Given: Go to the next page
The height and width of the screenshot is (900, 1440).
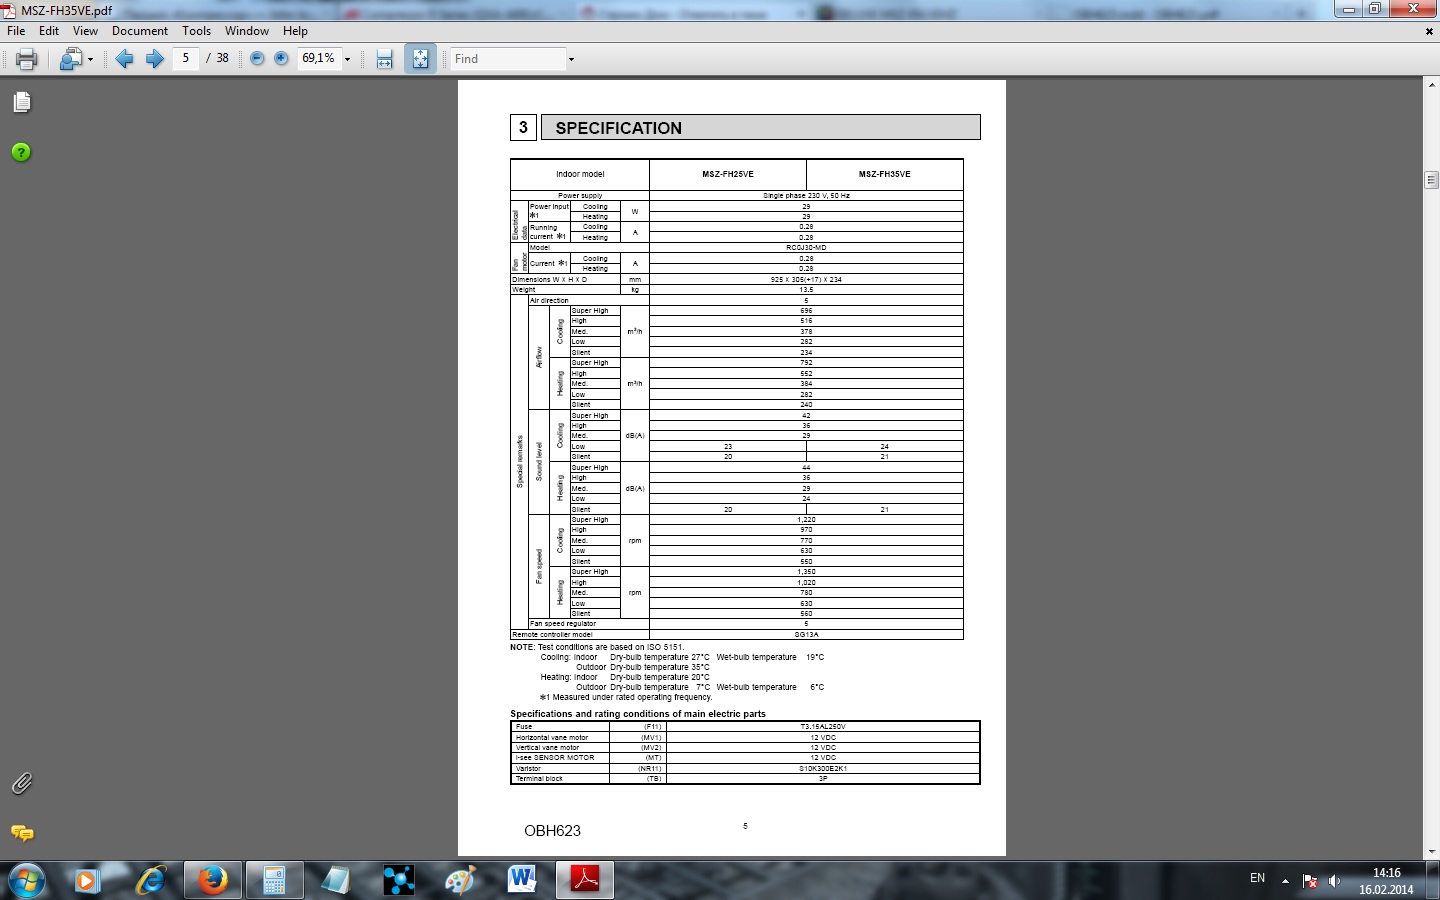Looking at the screenshot, I should coord(154,59).
